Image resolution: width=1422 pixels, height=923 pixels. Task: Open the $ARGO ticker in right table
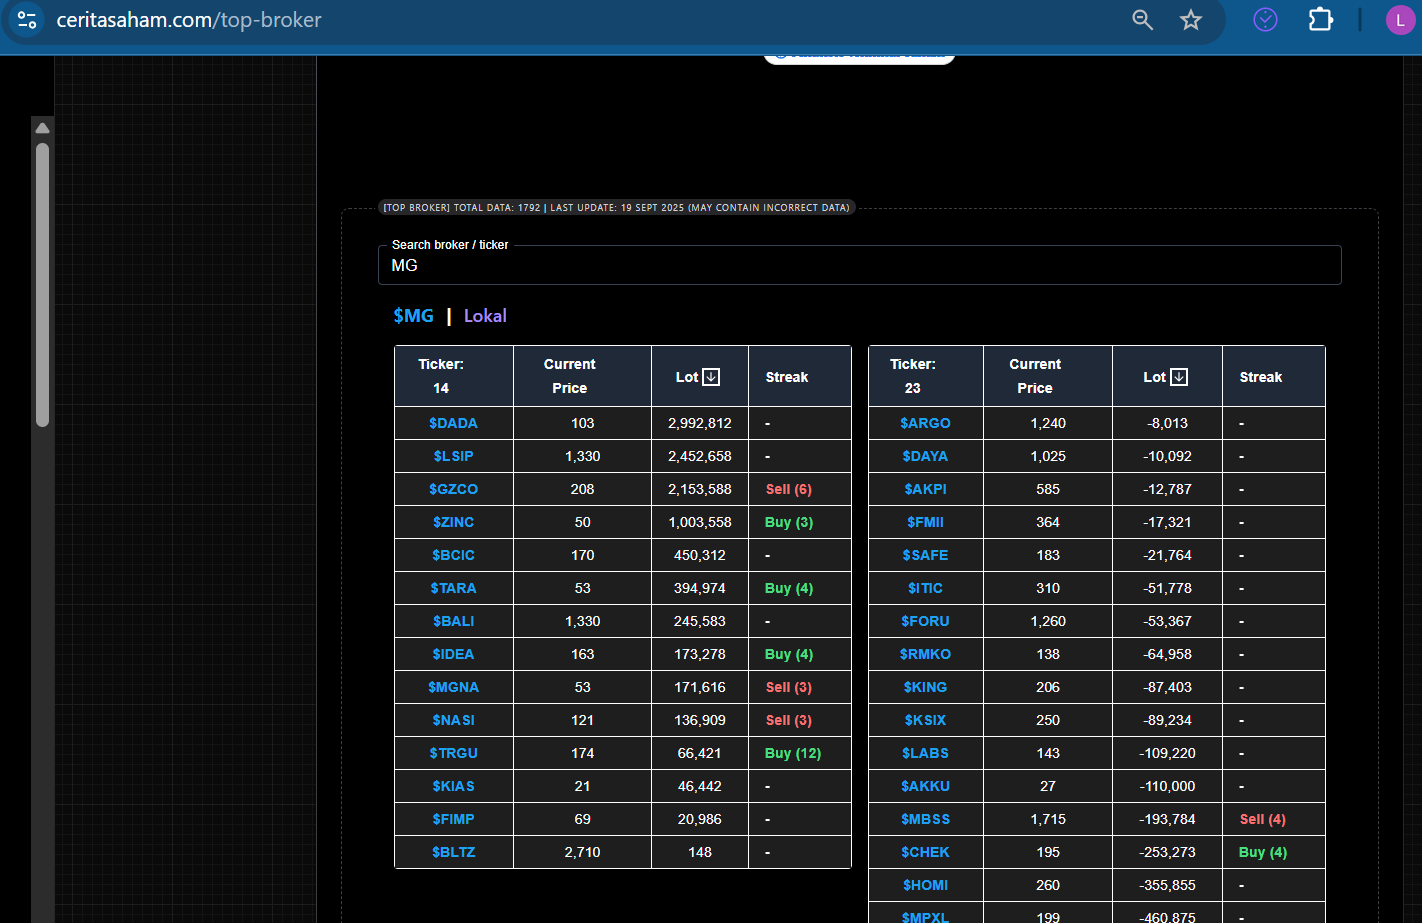point(925,423)
